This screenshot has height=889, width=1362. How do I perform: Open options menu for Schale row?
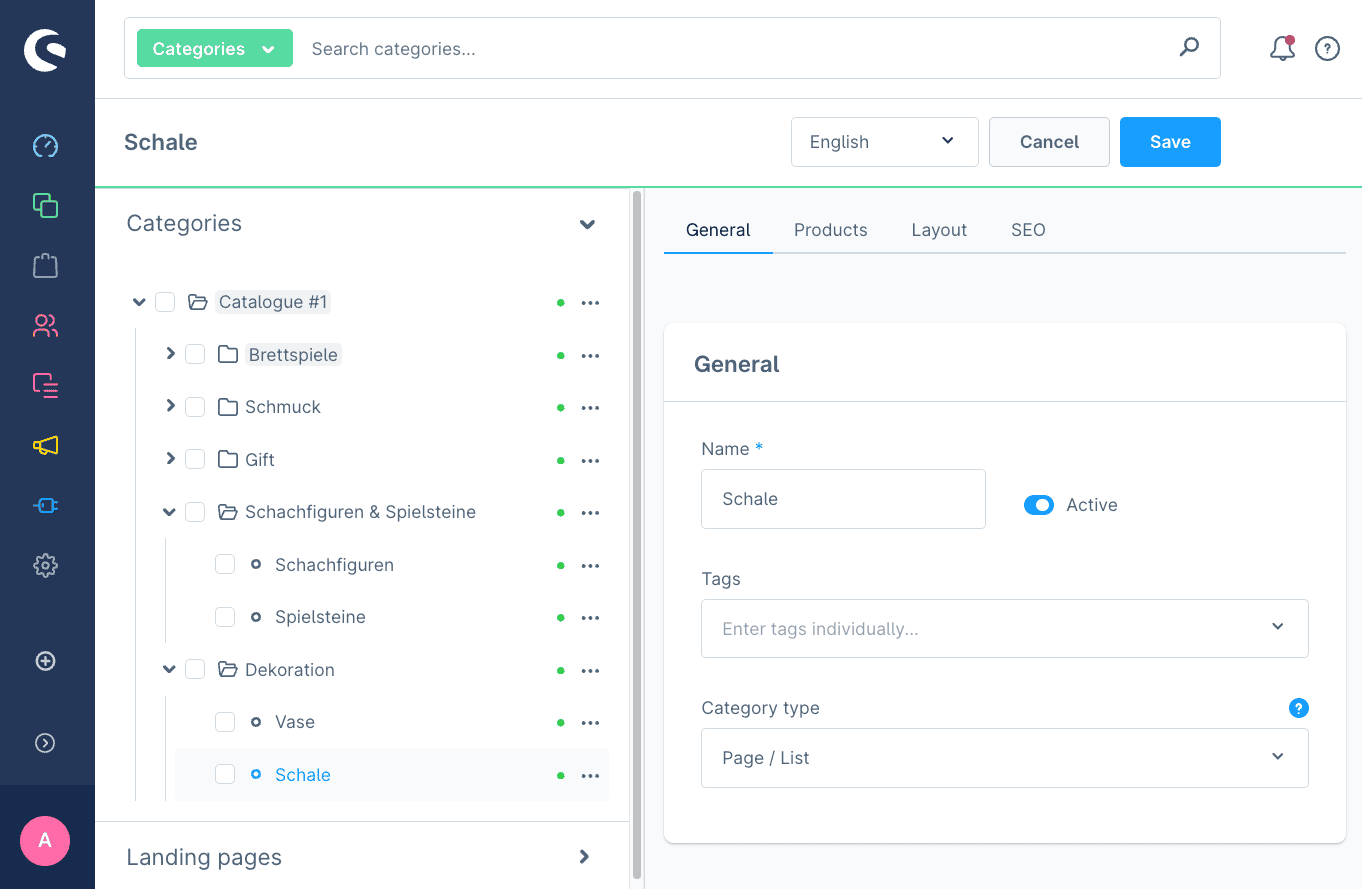point(590,775)
